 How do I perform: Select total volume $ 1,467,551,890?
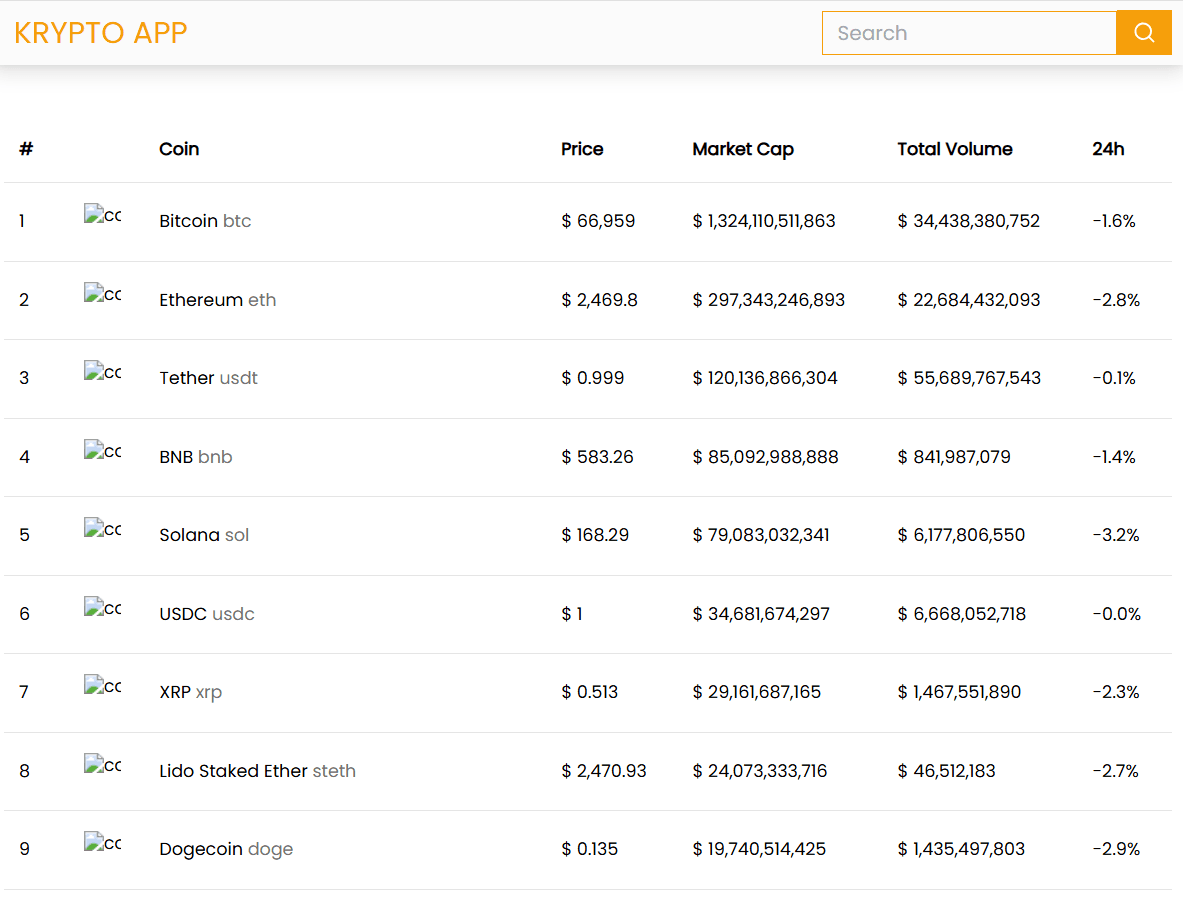960,692
